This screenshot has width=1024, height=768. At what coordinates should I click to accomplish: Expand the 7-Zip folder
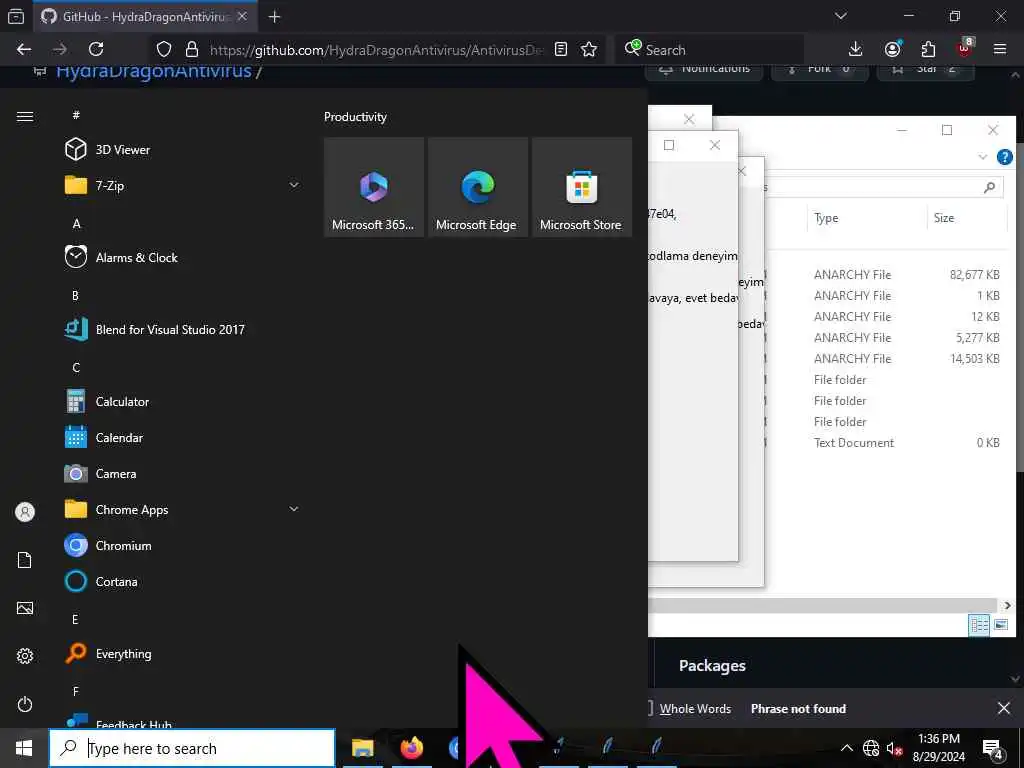point(294,185)
